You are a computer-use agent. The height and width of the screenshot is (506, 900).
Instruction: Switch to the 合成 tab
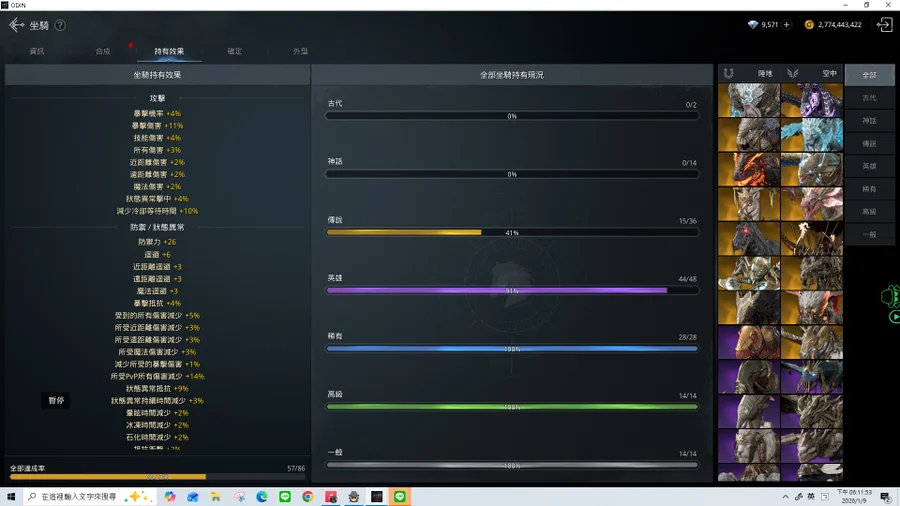[x=103, y=51]
